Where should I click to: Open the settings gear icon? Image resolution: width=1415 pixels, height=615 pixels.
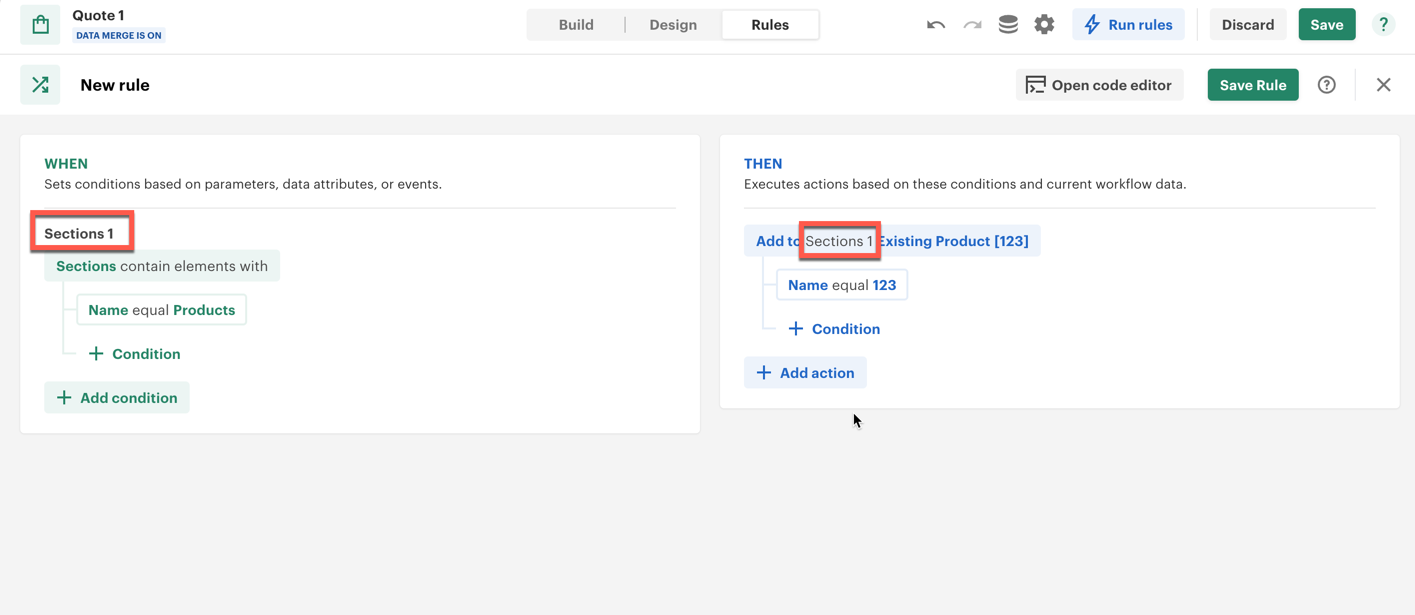coord(1044,25)
